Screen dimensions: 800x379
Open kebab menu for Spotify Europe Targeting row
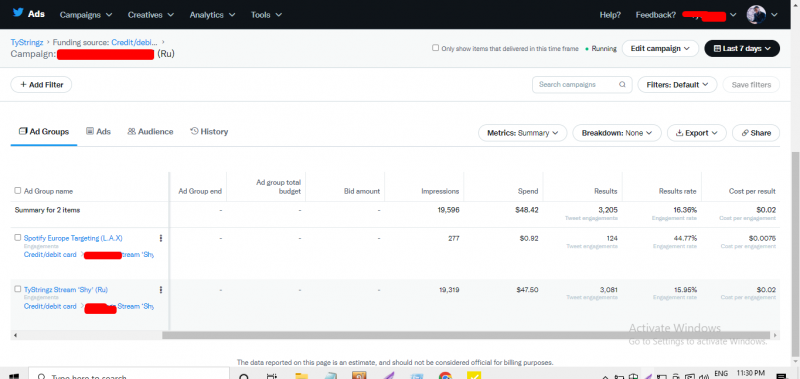(x=161, y=238)
